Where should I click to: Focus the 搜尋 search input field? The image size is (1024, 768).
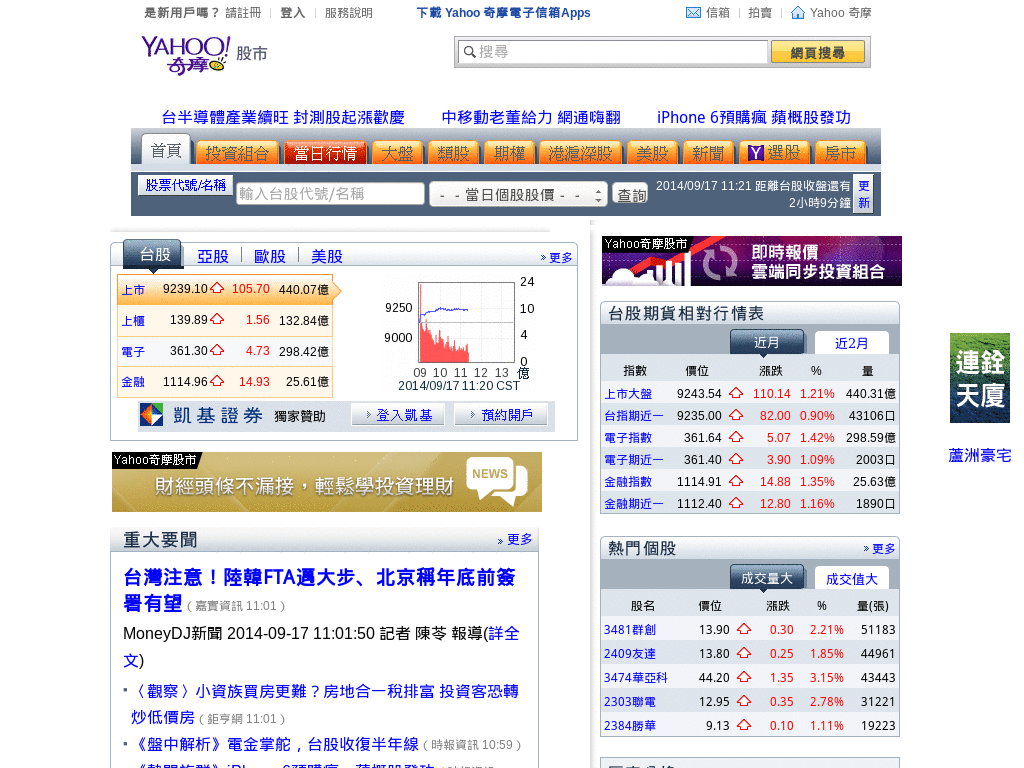[613, 52]
